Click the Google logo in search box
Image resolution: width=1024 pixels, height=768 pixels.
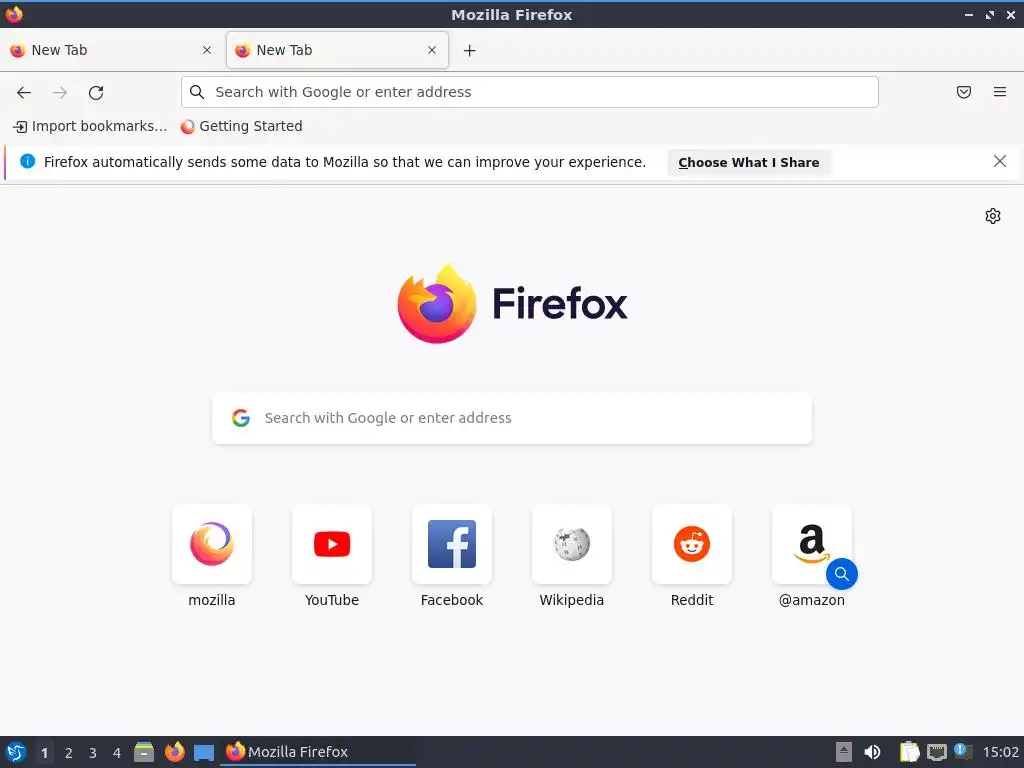241,418
